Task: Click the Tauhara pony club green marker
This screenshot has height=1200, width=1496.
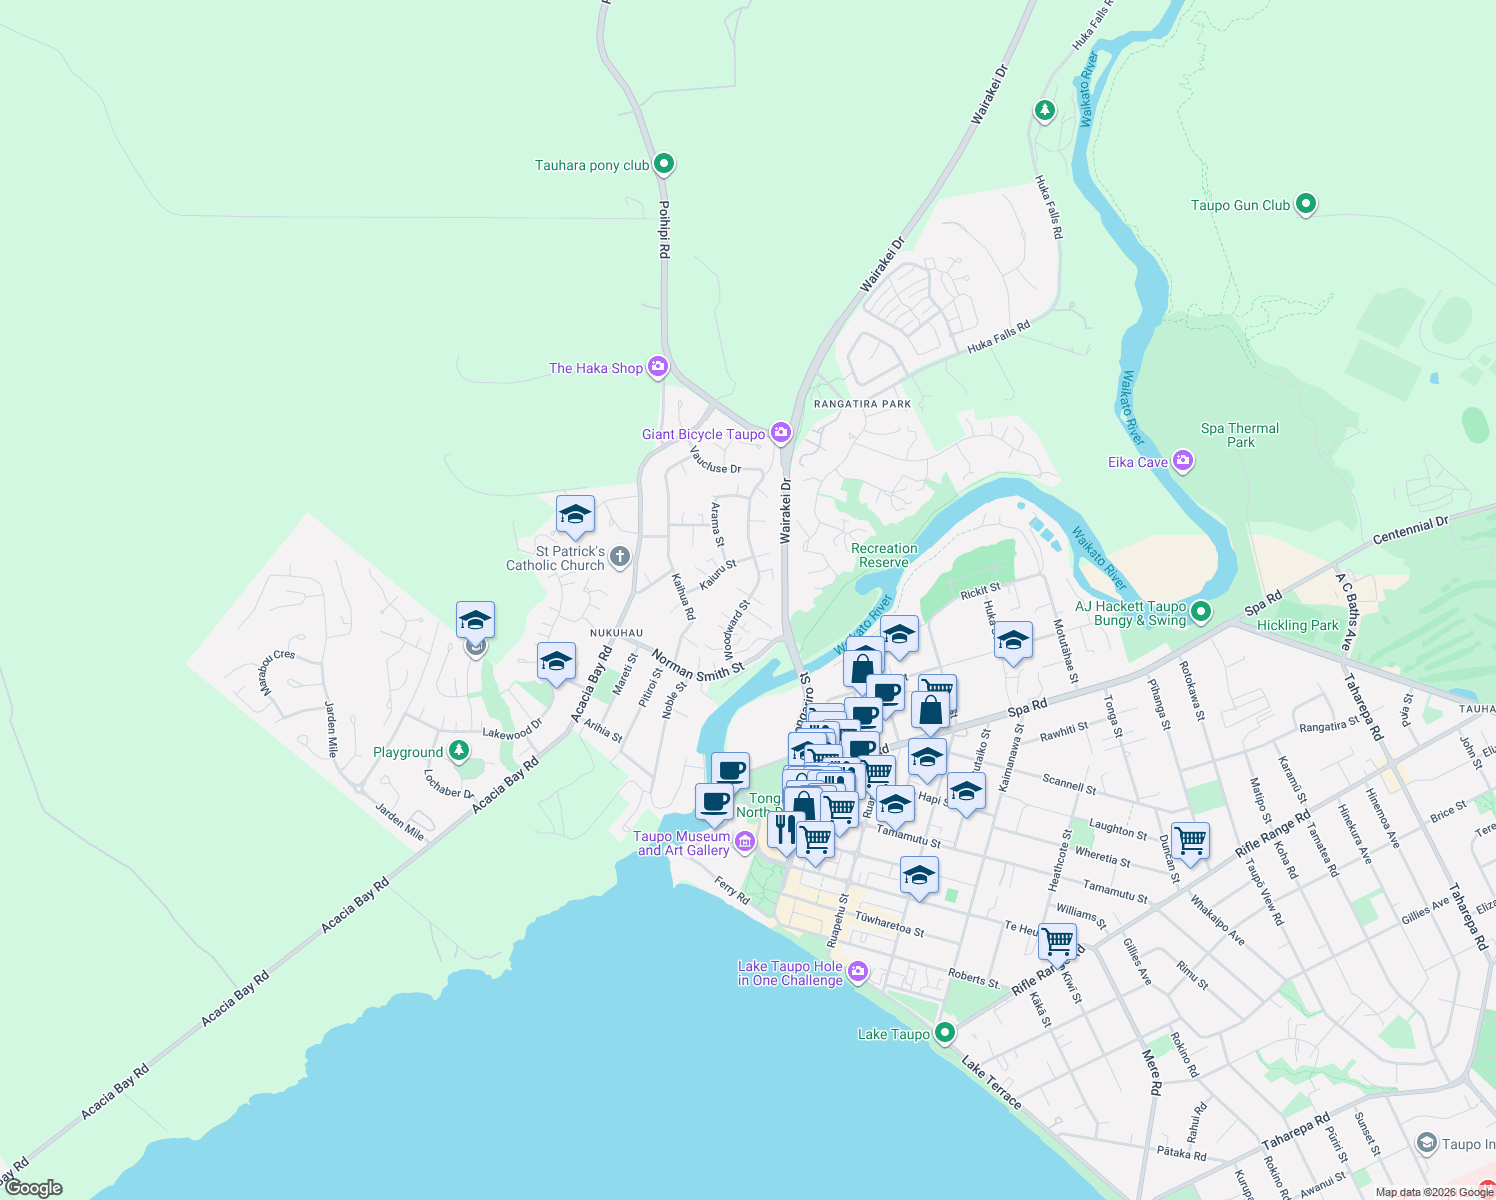Action: pyautogui.click(x=663, y=164)
